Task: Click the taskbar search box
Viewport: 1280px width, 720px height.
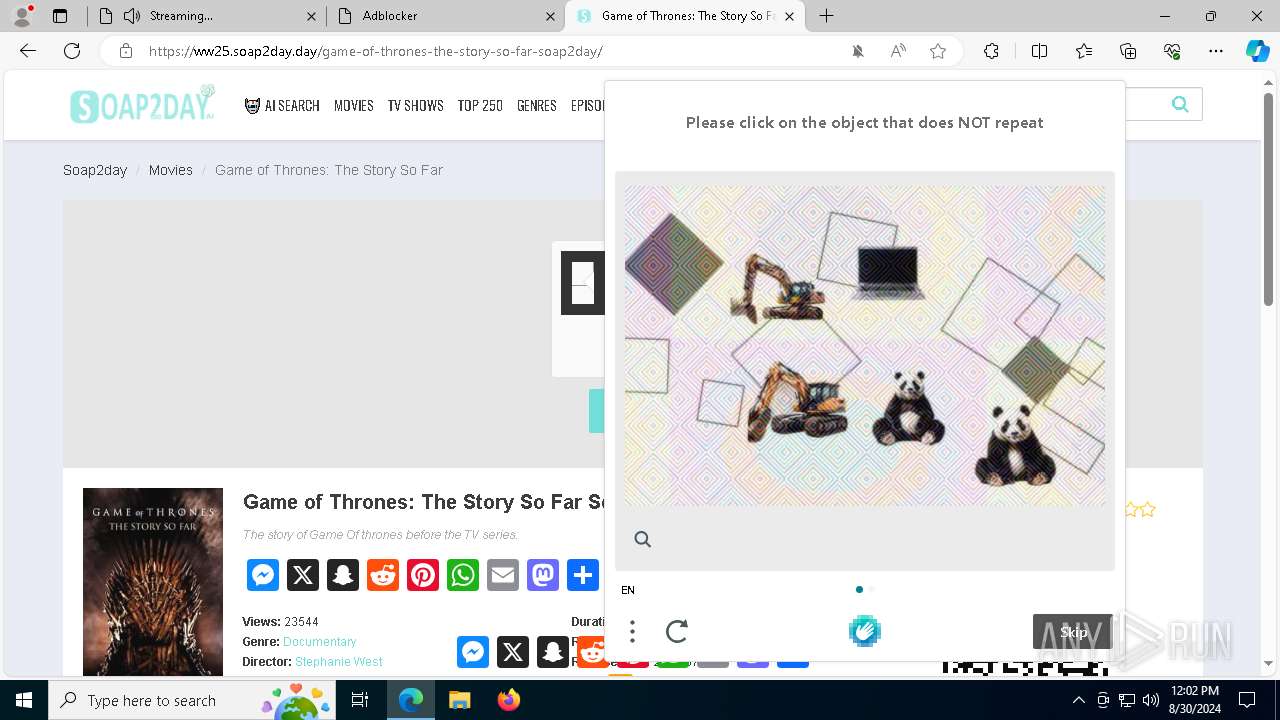Action: [192, 700]
